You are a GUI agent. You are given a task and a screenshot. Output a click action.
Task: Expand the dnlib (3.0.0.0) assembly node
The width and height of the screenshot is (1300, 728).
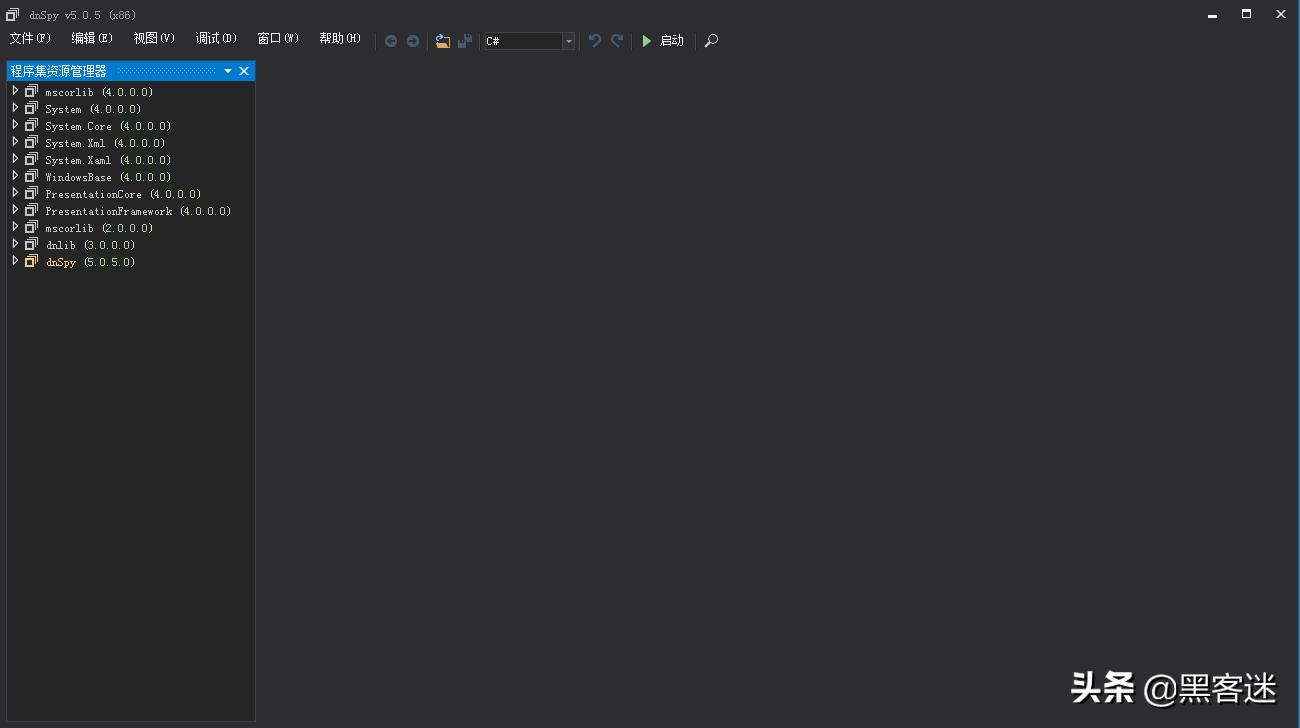[14, 244]
